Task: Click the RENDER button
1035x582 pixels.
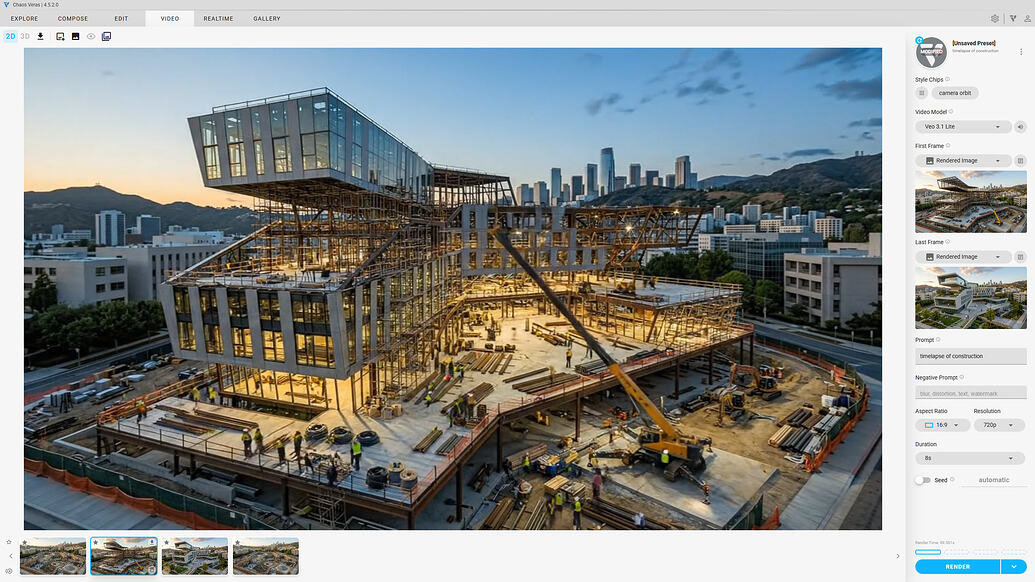Action: 957,567
